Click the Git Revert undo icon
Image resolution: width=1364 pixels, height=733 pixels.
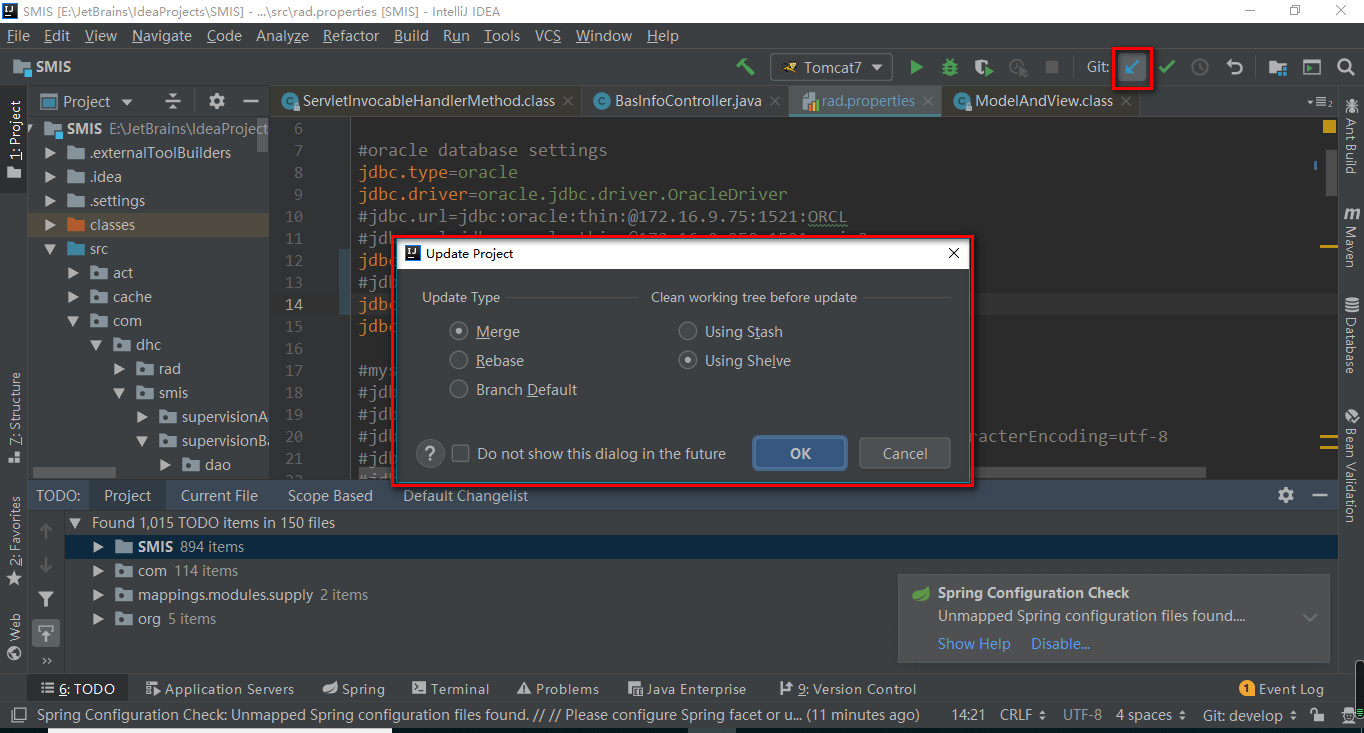pyautogui.click(x=1235, y=67)
